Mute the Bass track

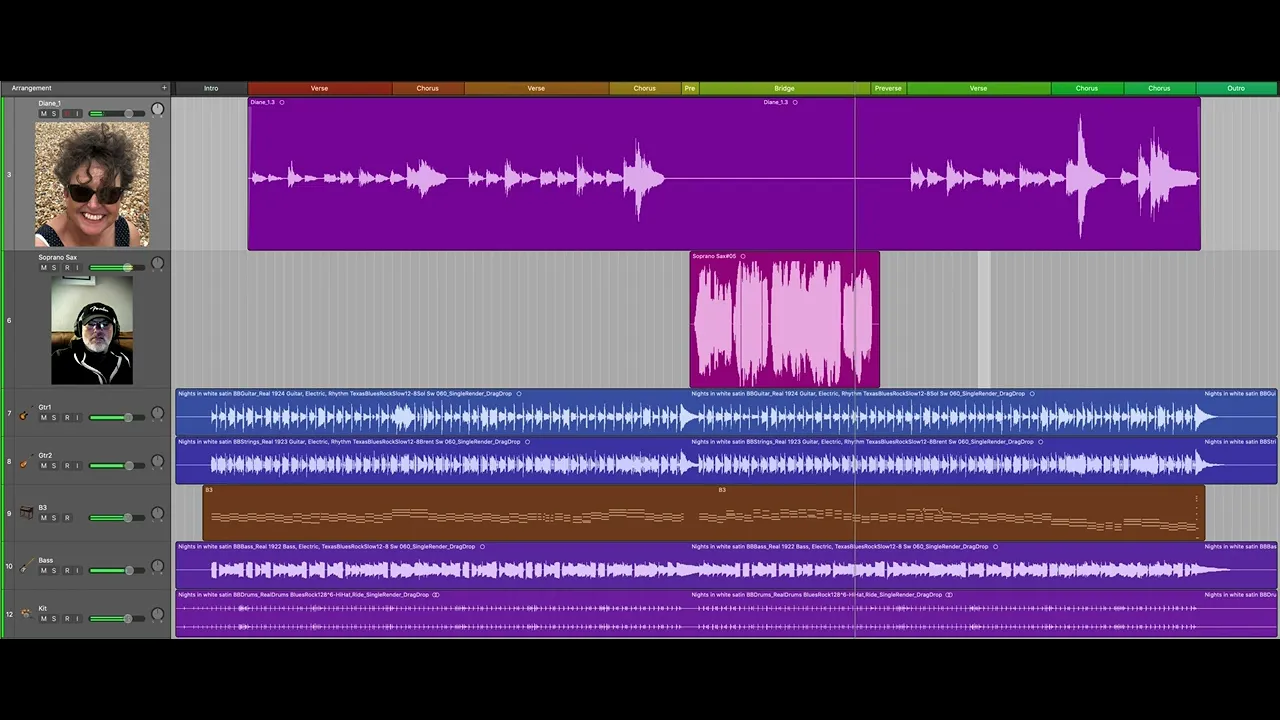(x=43, y=571)
